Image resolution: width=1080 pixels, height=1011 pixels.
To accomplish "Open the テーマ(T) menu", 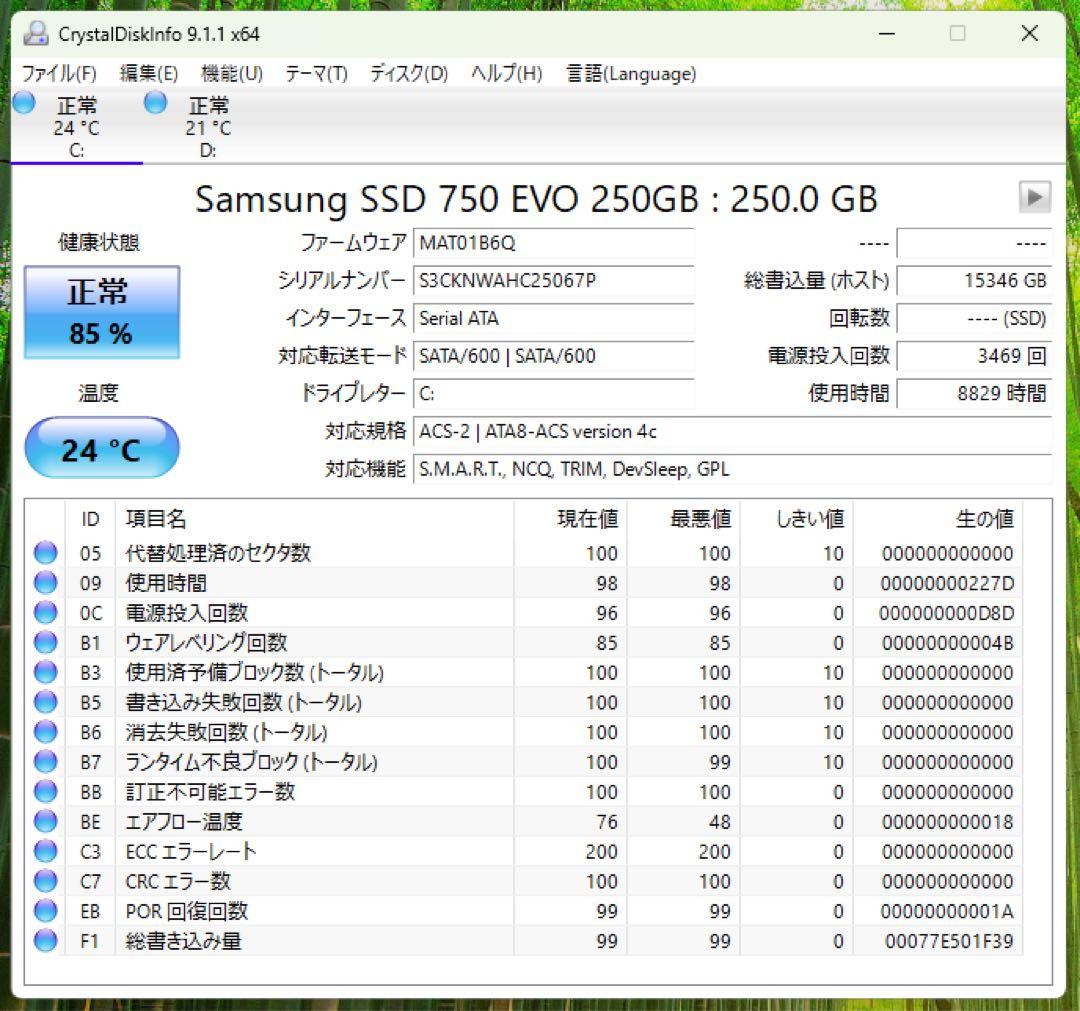I will click(x=315, y=73).
